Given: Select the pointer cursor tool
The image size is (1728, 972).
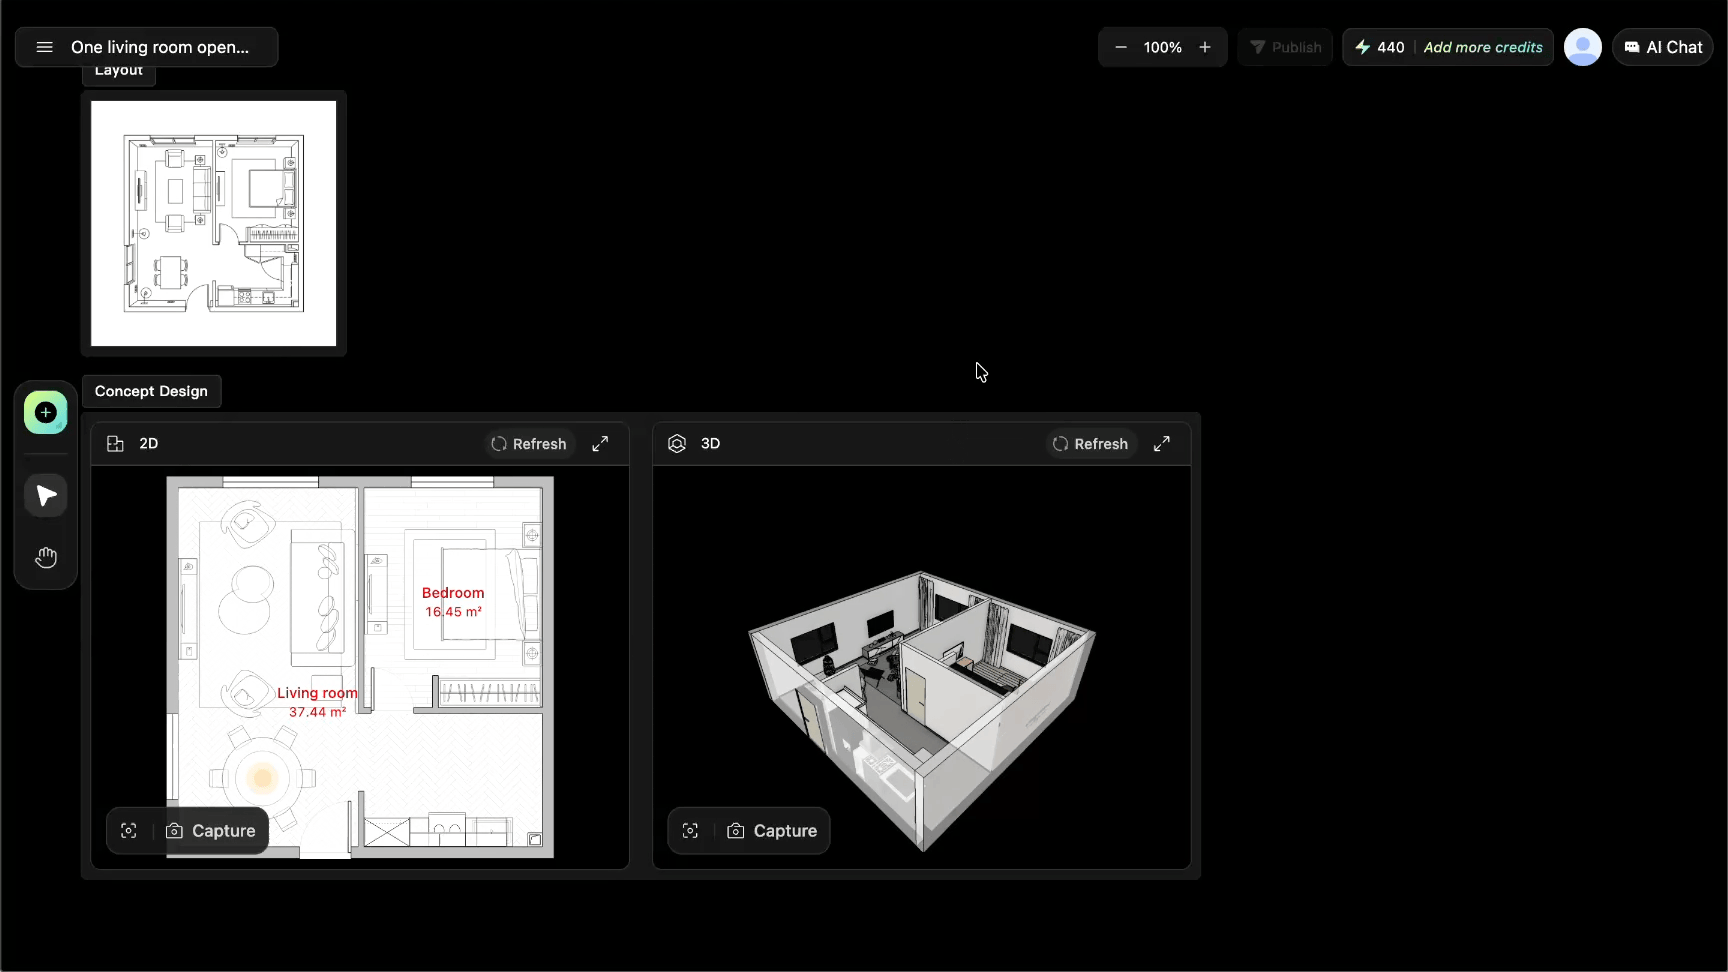Looking at the screenshot, I should (46, 495).
